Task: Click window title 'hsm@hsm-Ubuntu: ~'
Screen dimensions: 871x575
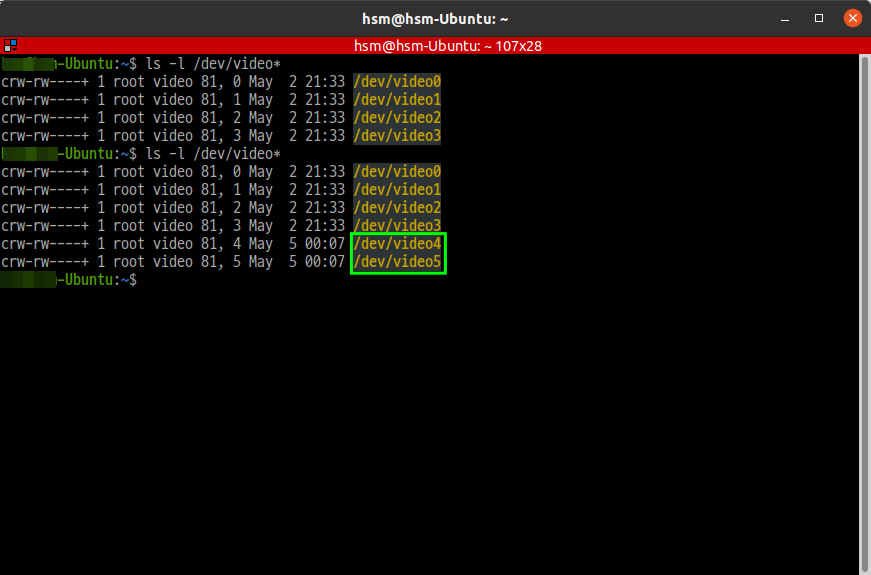Action: point(435,19)
